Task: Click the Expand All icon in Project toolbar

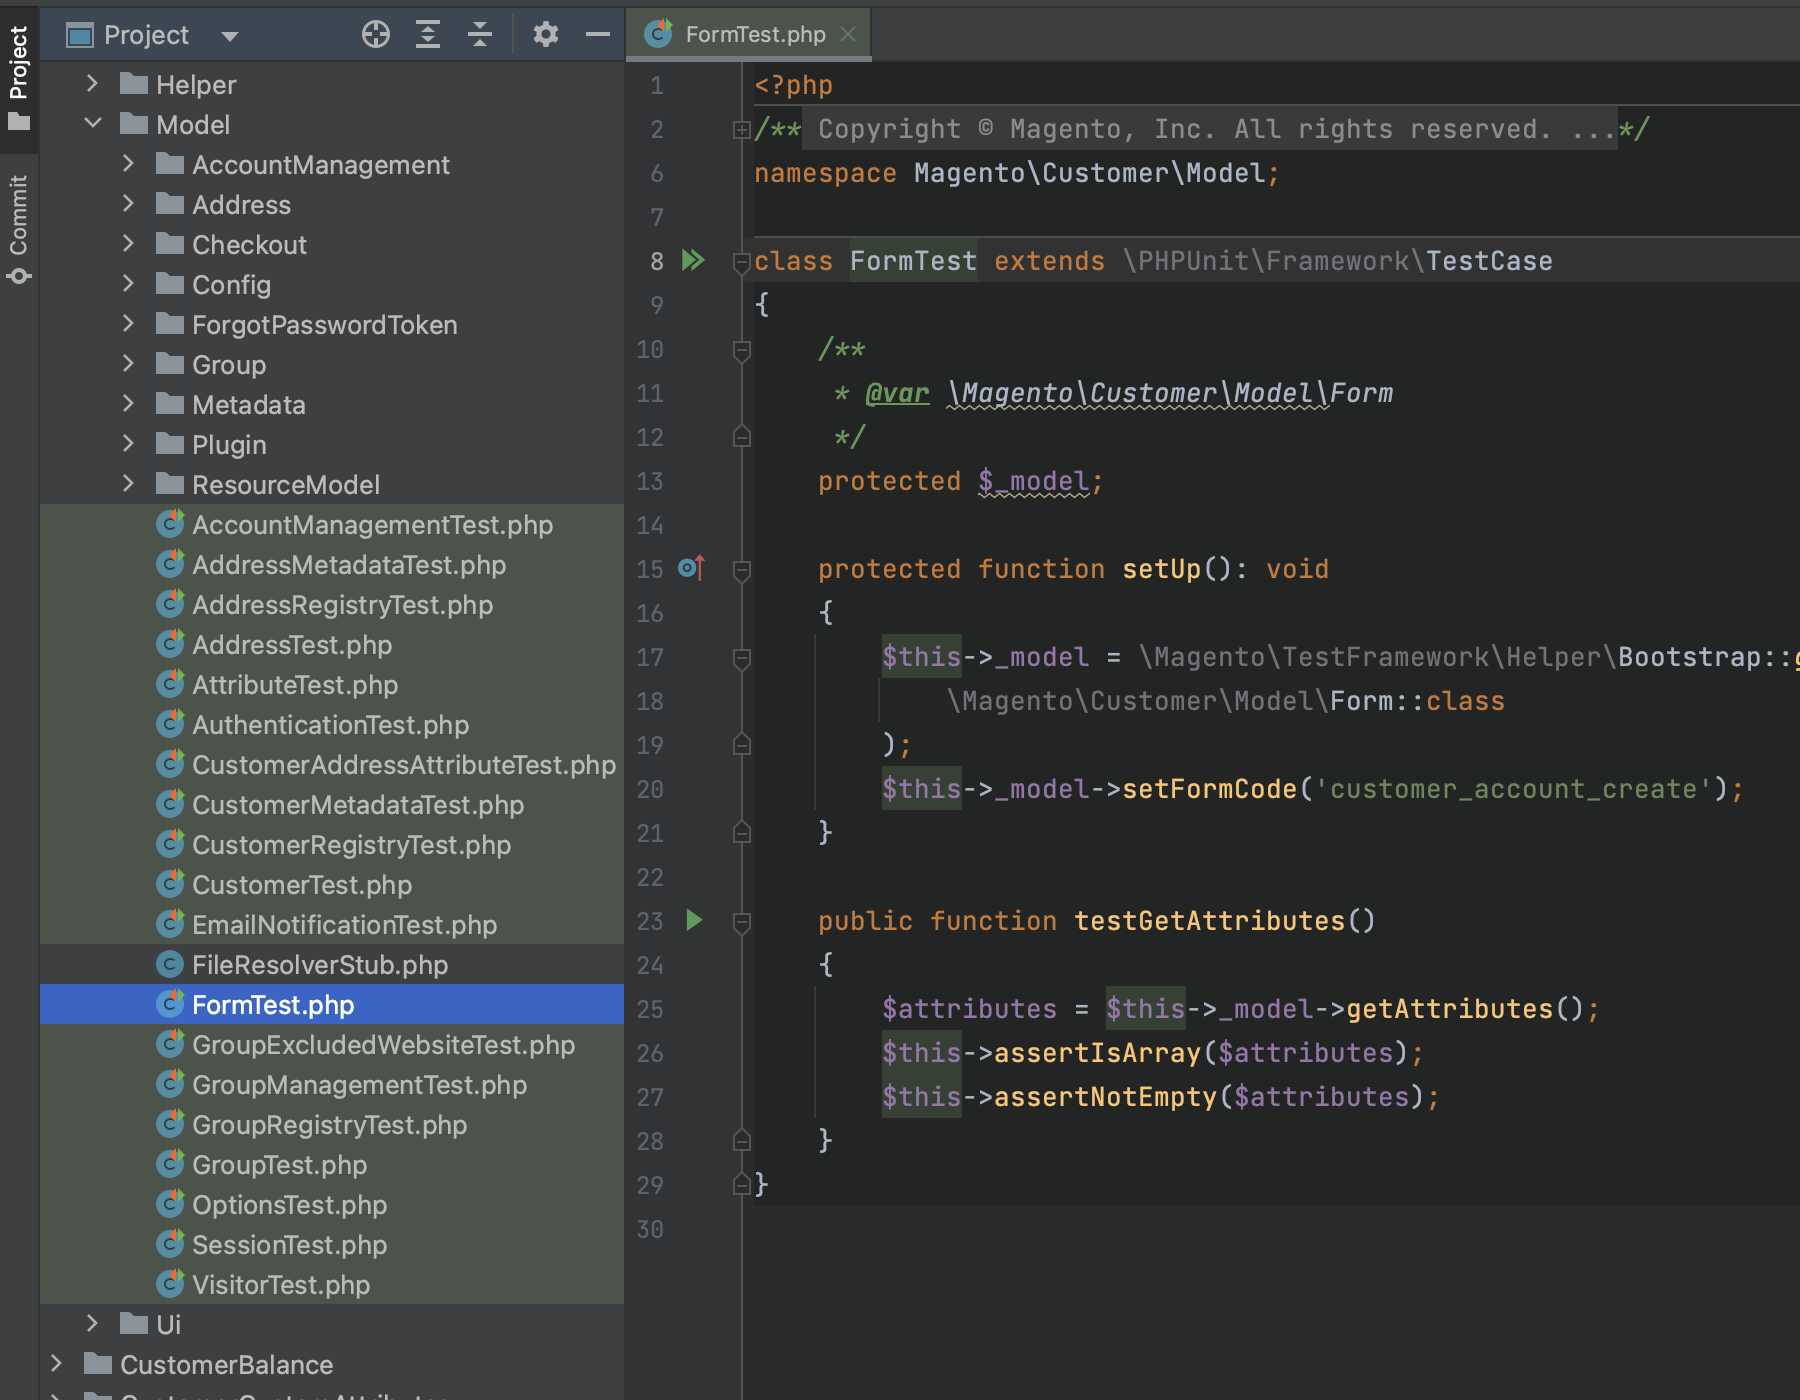Action: click(x=428, y=35)
